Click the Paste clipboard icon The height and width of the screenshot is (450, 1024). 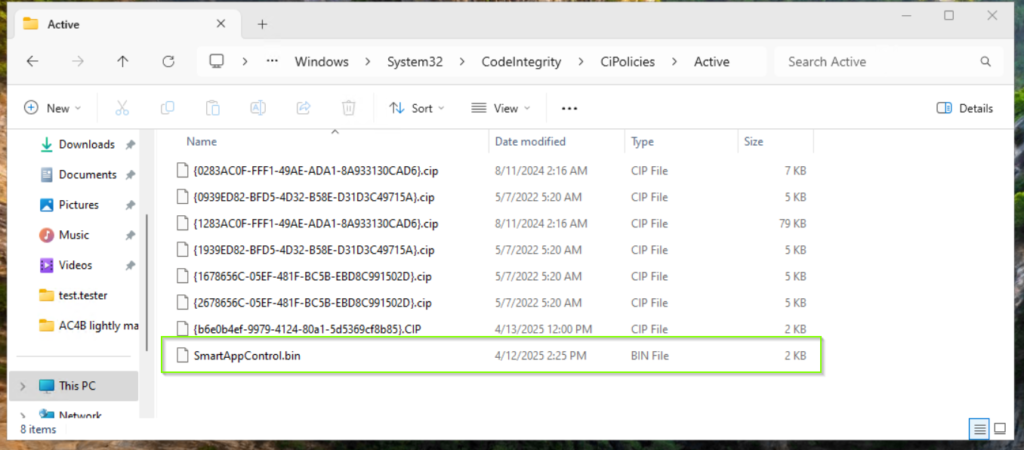tap(212, 108)
